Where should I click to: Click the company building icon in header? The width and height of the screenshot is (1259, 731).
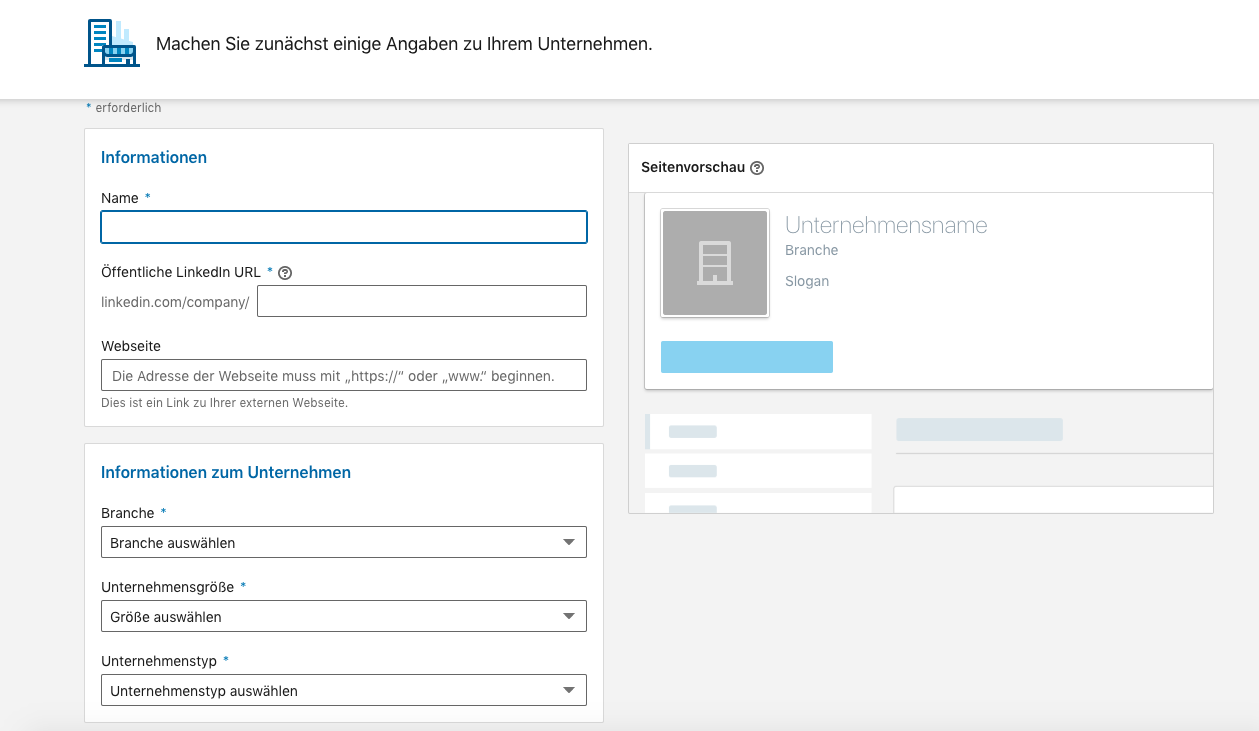click(112, 43)
